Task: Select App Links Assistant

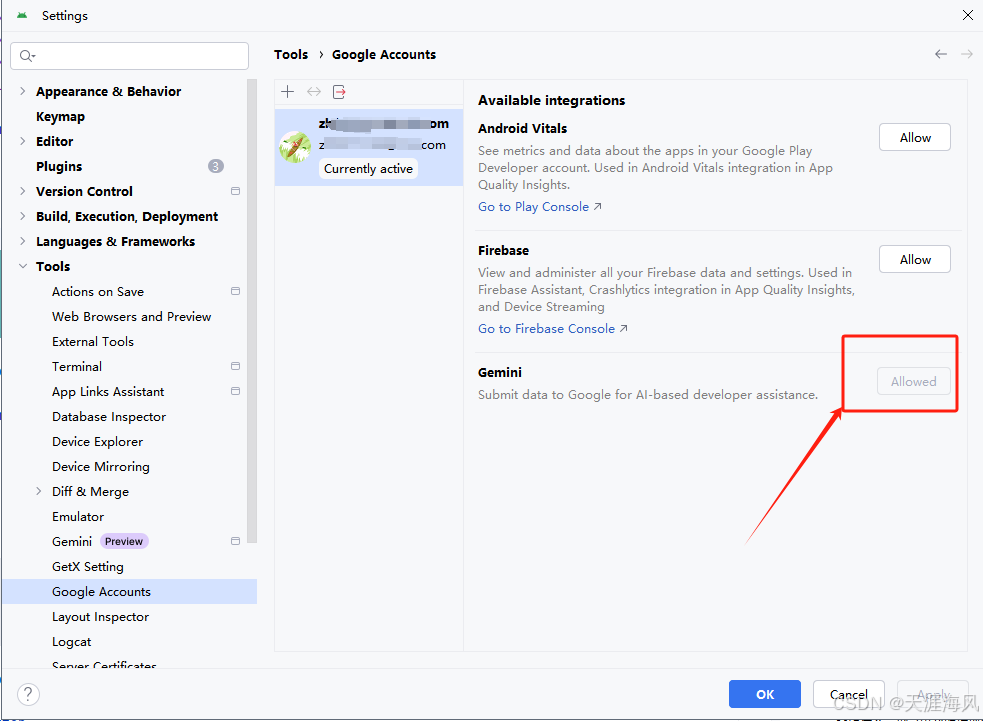Action: click(x=108, y=391)
